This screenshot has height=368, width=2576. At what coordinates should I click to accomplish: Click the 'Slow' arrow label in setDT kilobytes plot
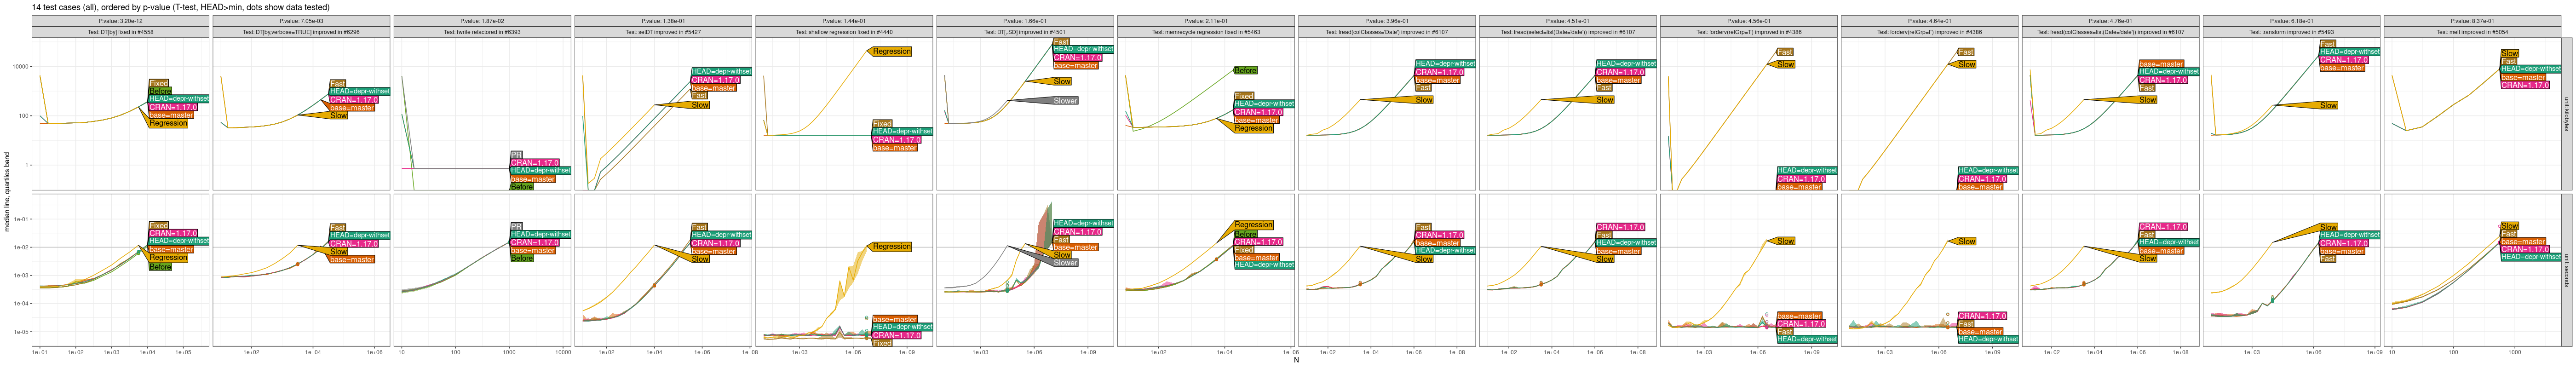pyautogui.click(x=700, y=105)
